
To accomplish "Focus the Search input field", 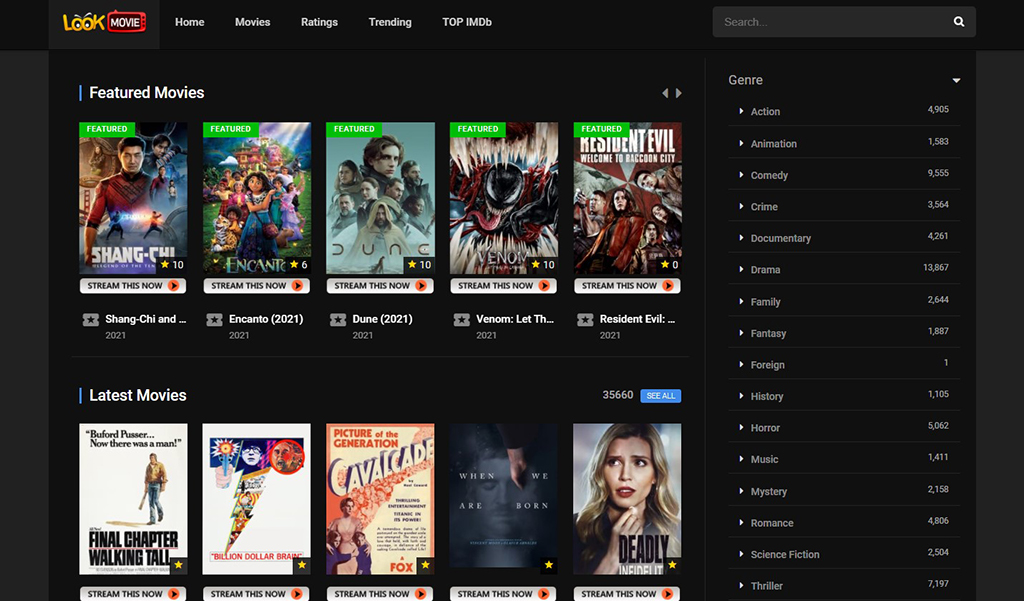I will [832, 22].
